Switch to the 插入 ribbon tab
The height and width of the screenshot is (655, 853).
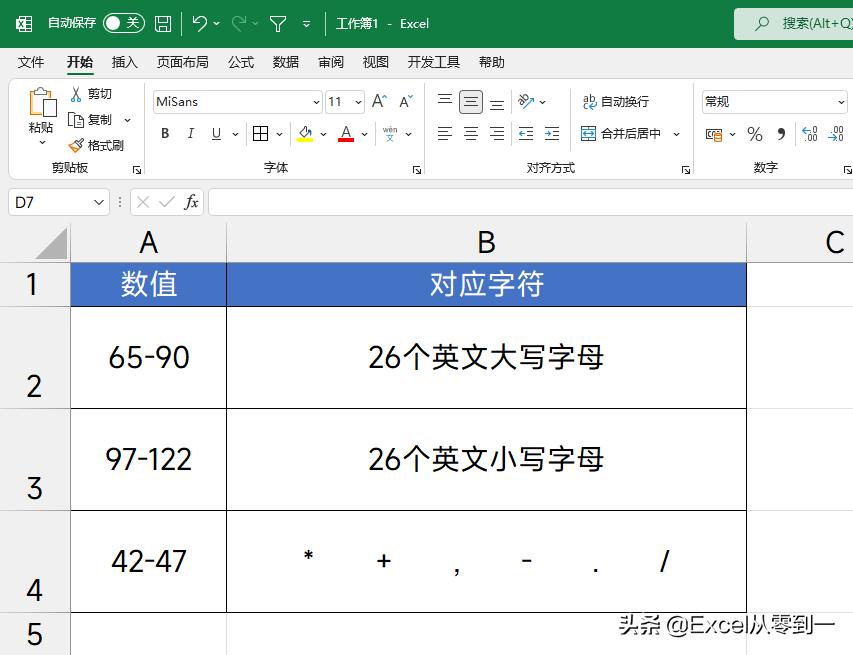124,62
